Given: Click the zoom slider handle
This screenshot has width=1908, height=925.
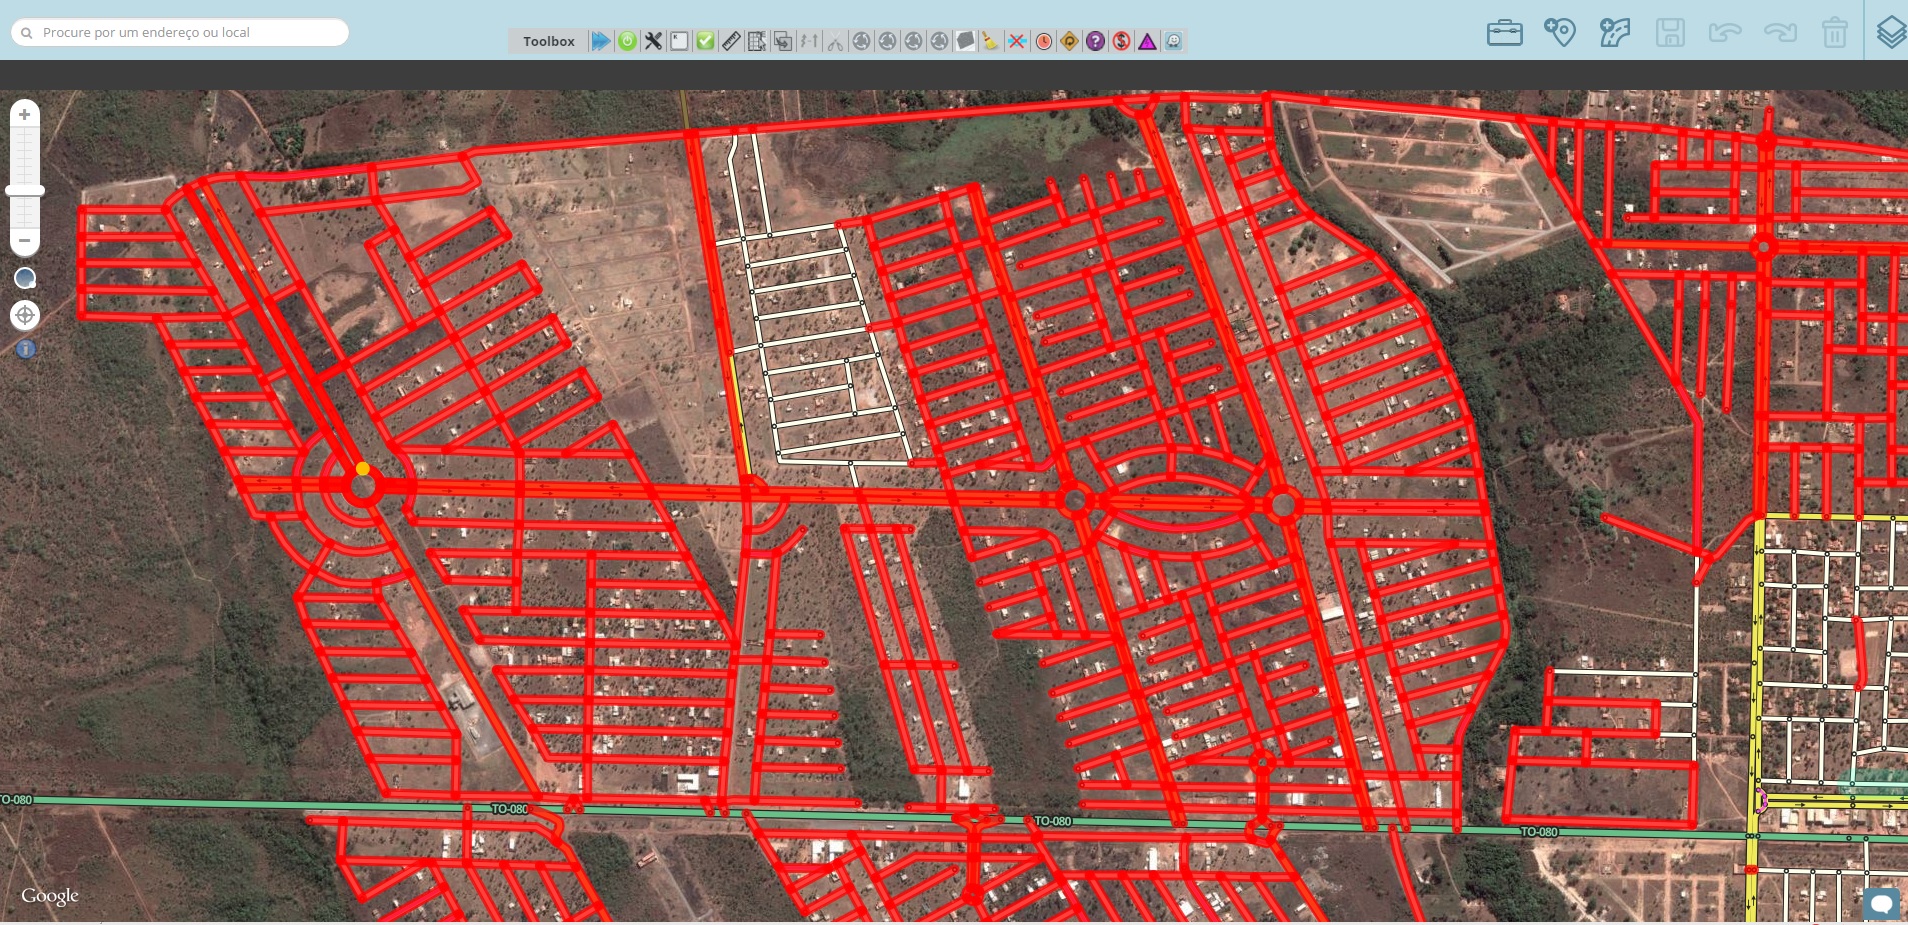Looking at the screenshot, I should pyautogui.click(x=25, y=190).
